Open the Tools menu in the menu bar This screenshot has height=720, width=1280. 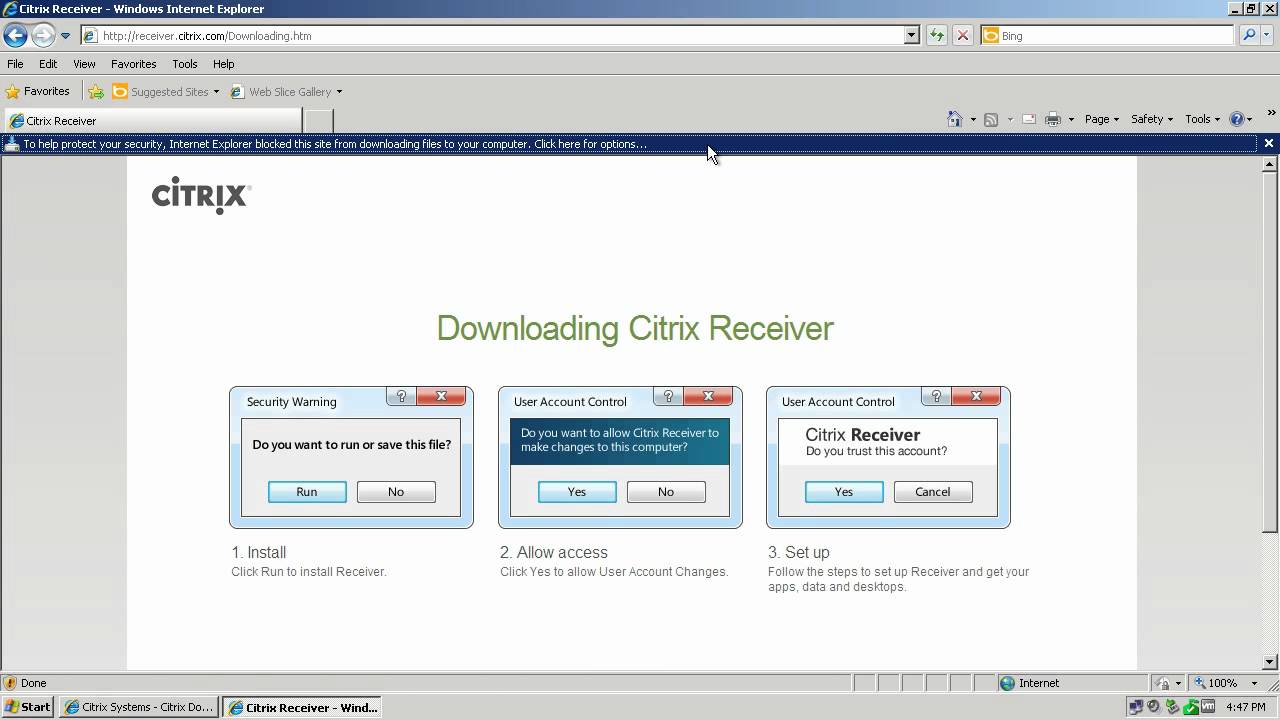pos(184,64)
